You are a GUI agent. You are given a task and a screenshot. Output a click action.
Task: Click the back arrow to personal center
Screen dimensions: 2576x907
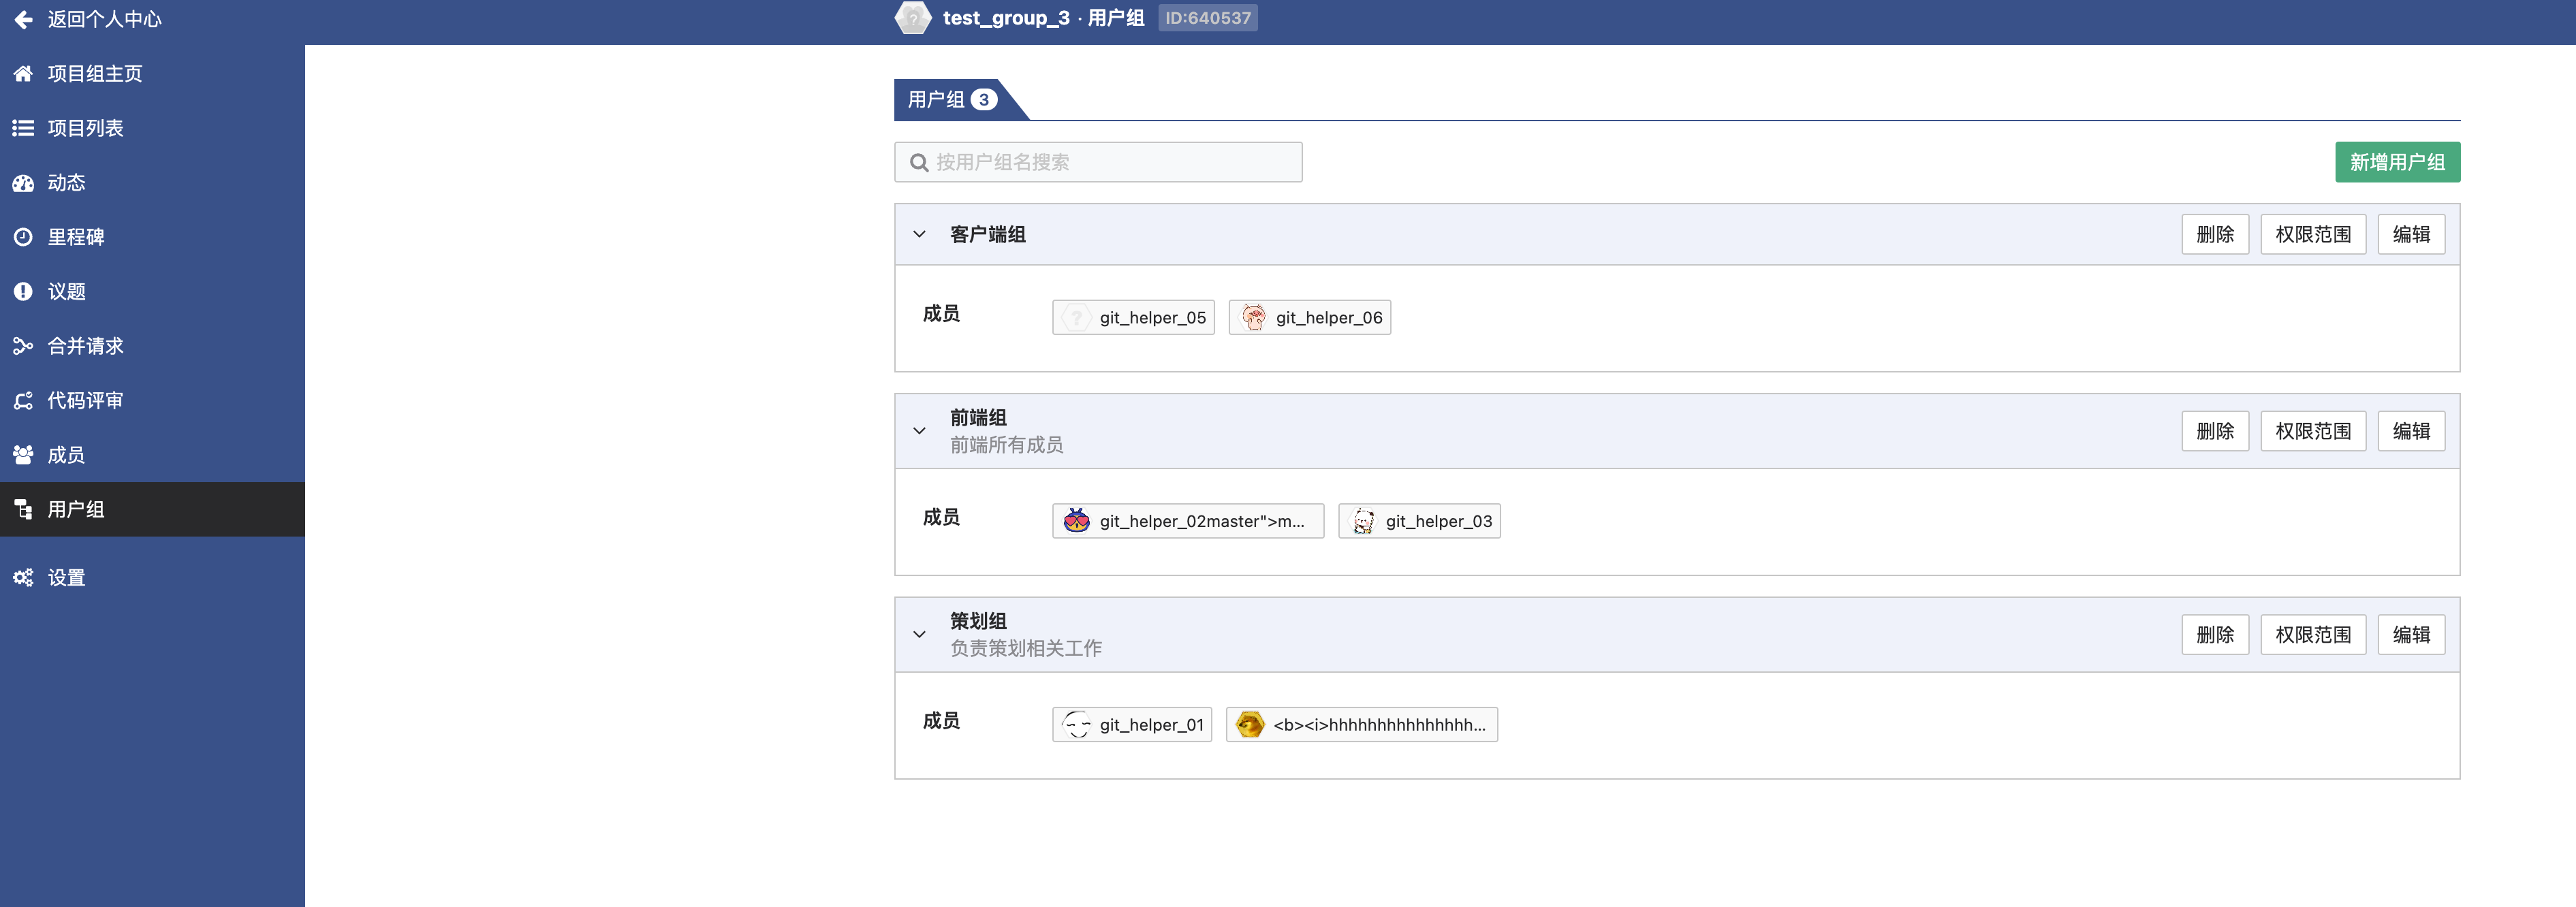coord(23,19)
